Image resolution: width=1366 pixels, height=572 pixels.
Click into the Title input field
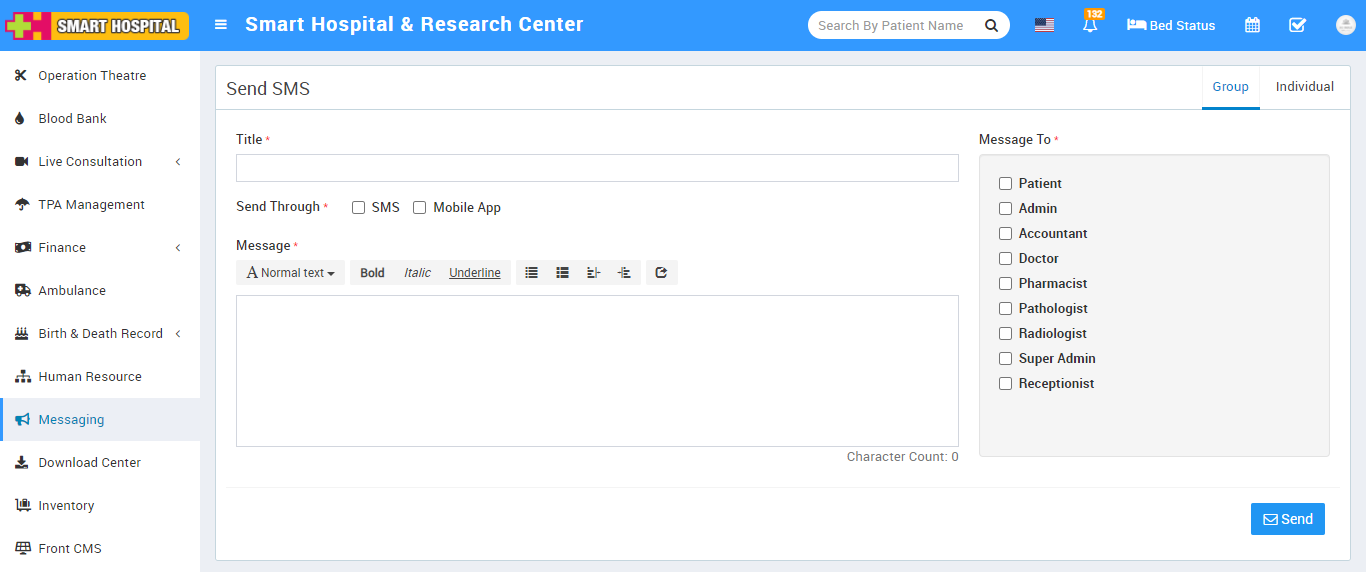[x=597, y=168]
